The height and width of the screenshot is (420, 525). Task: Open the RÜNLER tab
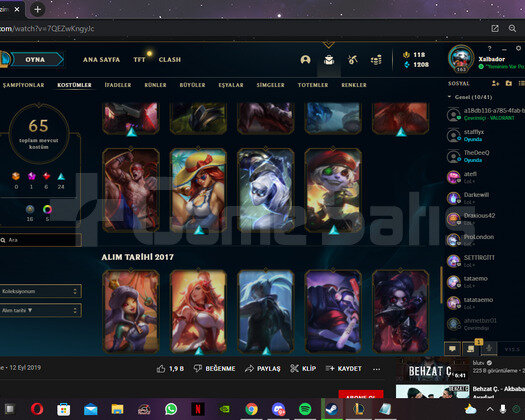155,85
